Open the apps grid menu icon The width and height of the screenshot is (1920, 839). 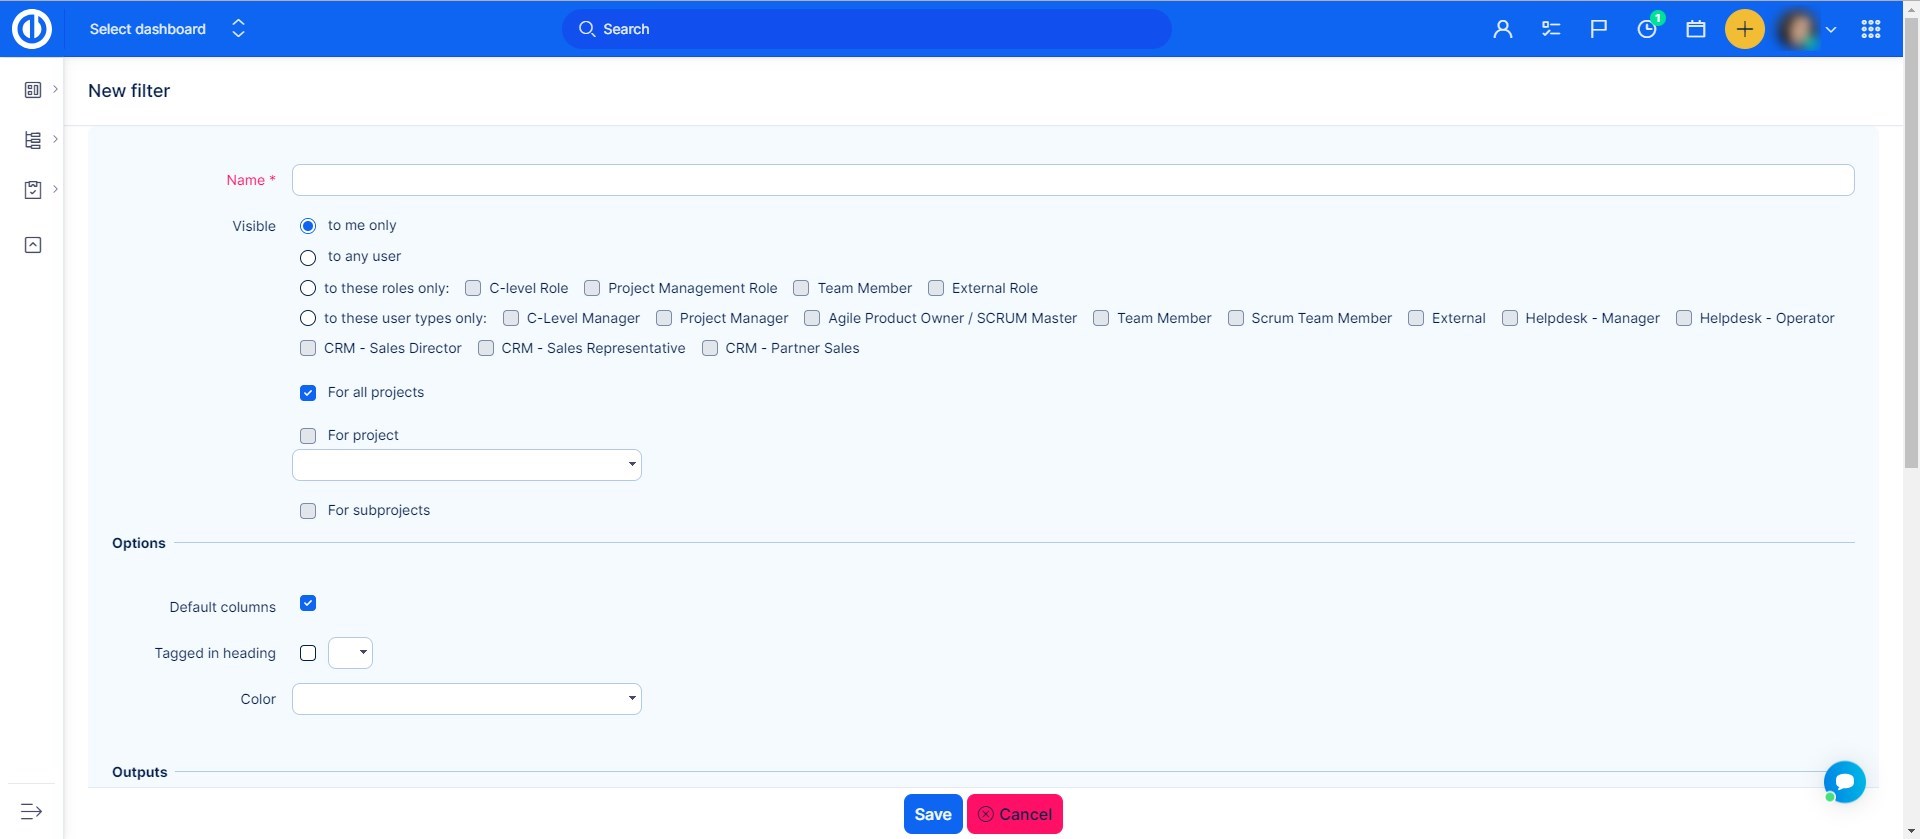click(x=1871, y=29)
